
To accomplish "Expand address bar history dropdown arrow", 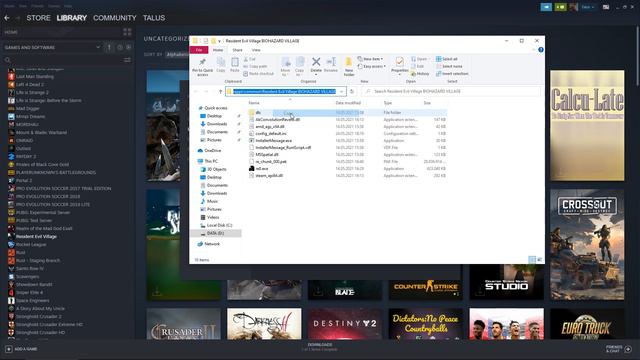I will [341, 91].
